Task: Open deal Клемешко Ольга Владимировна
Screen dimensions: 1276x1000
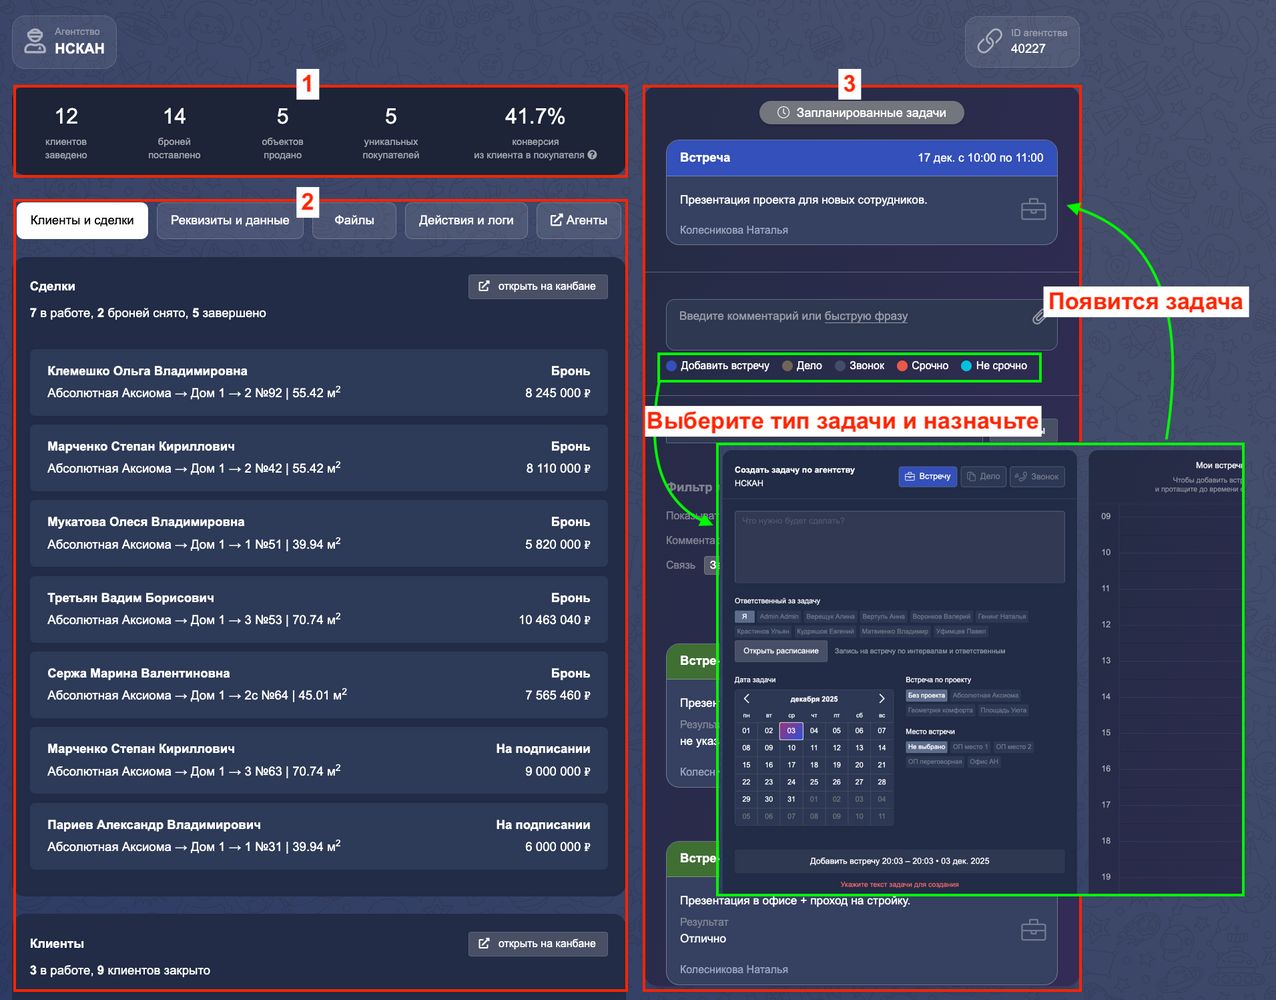Action: [x=319, y=382]
